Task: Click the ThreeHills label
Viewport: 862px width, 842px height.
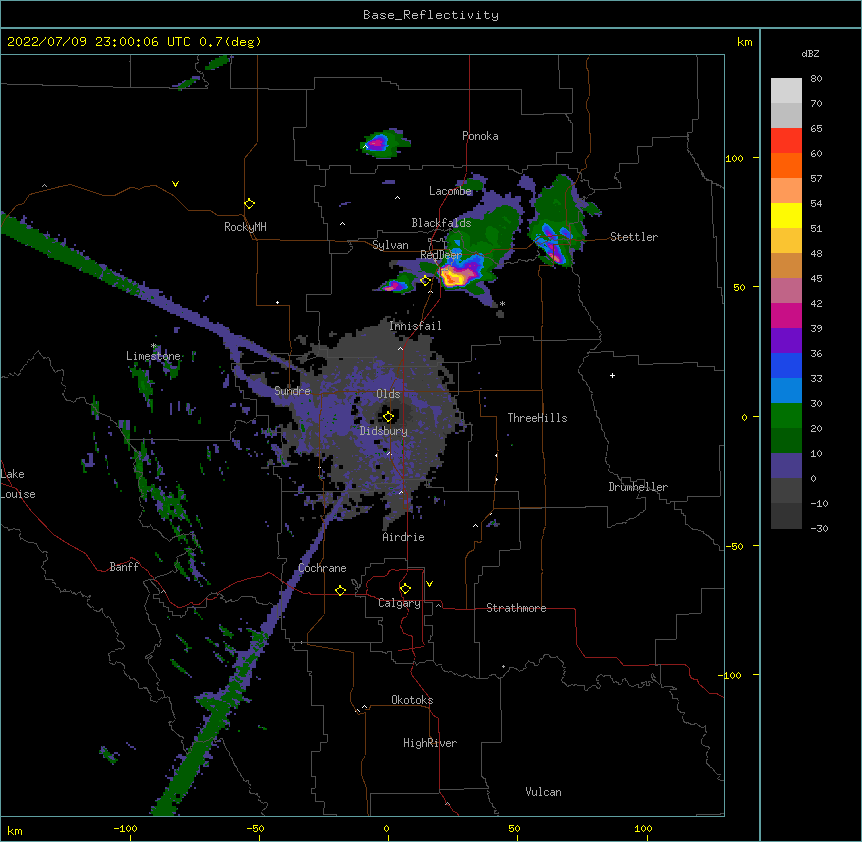Action: [x=537, y=418]
